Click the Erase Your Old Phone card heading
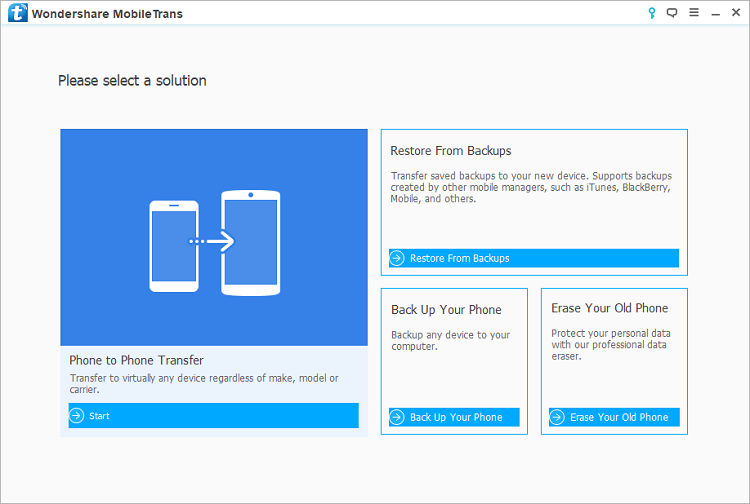This screenshot has height=504, width=750. pyautogui.click(x=609, y=308)
